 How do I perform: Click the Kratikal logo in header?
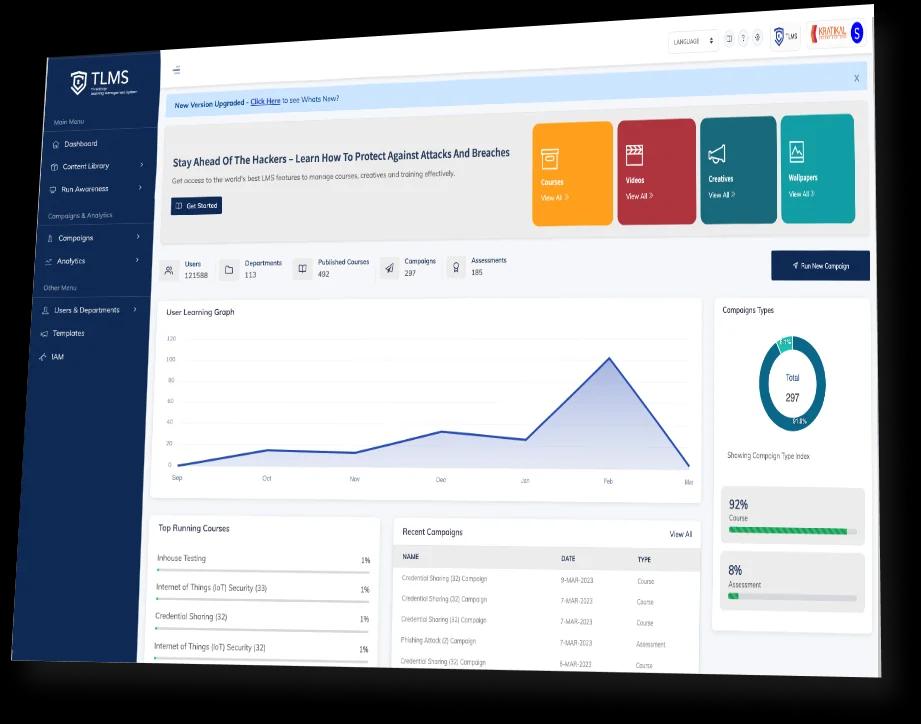(x=828, y=33)
